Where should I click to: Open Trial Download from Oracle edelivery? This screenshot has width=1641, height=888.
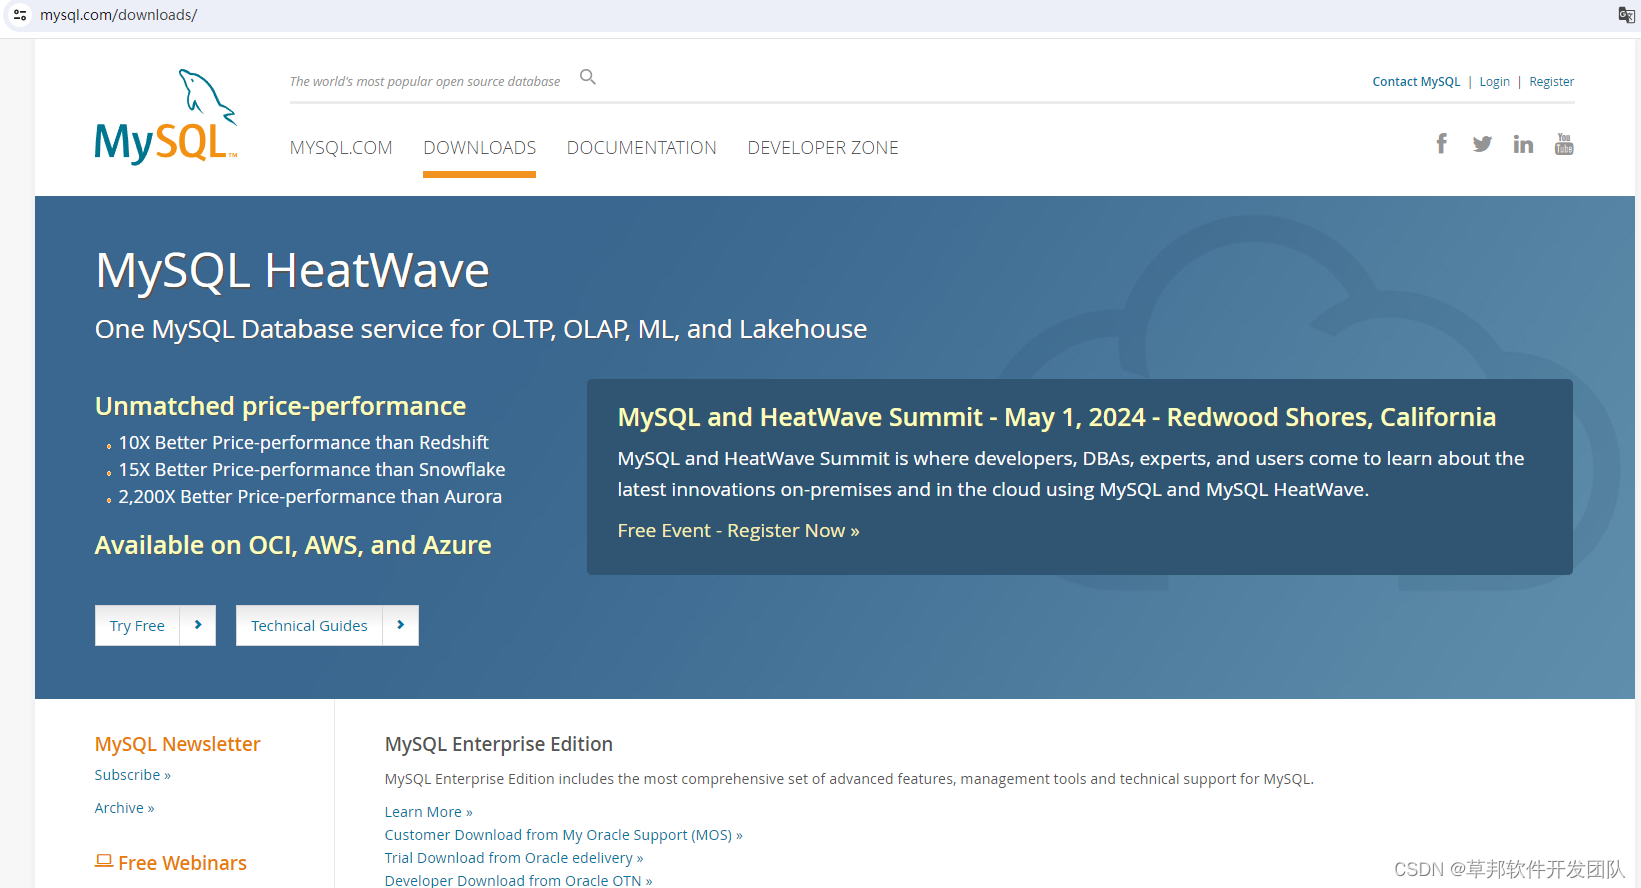[x=514, y=858]
